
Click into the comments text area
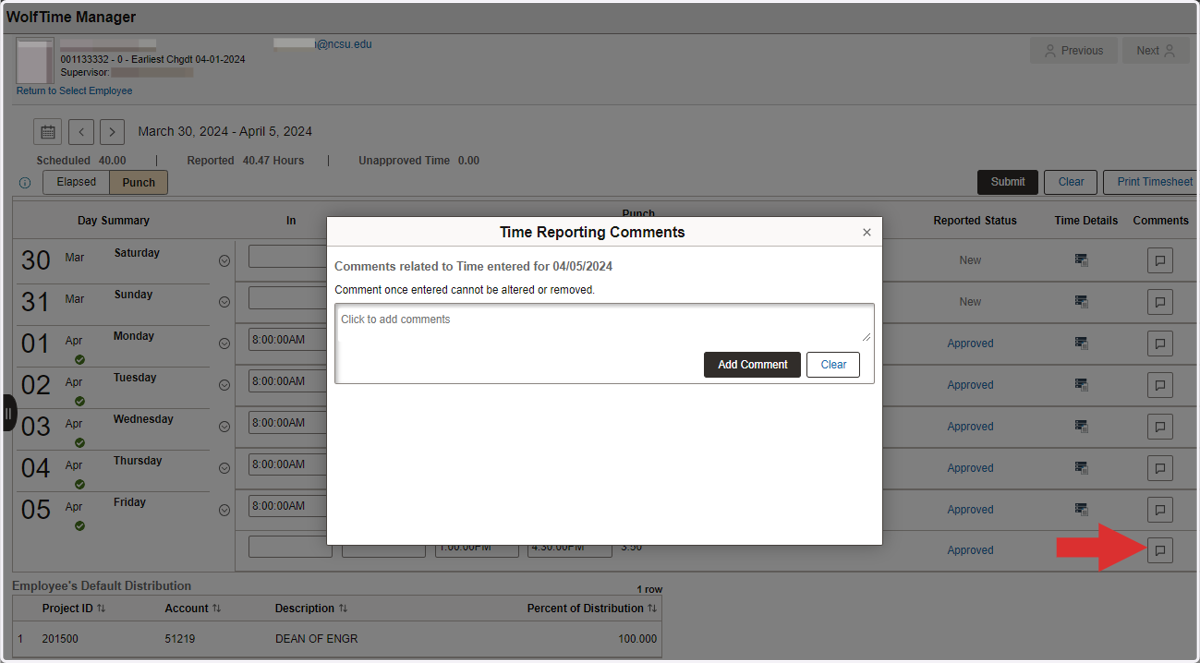pyautogui.click(x=604, y=325)
